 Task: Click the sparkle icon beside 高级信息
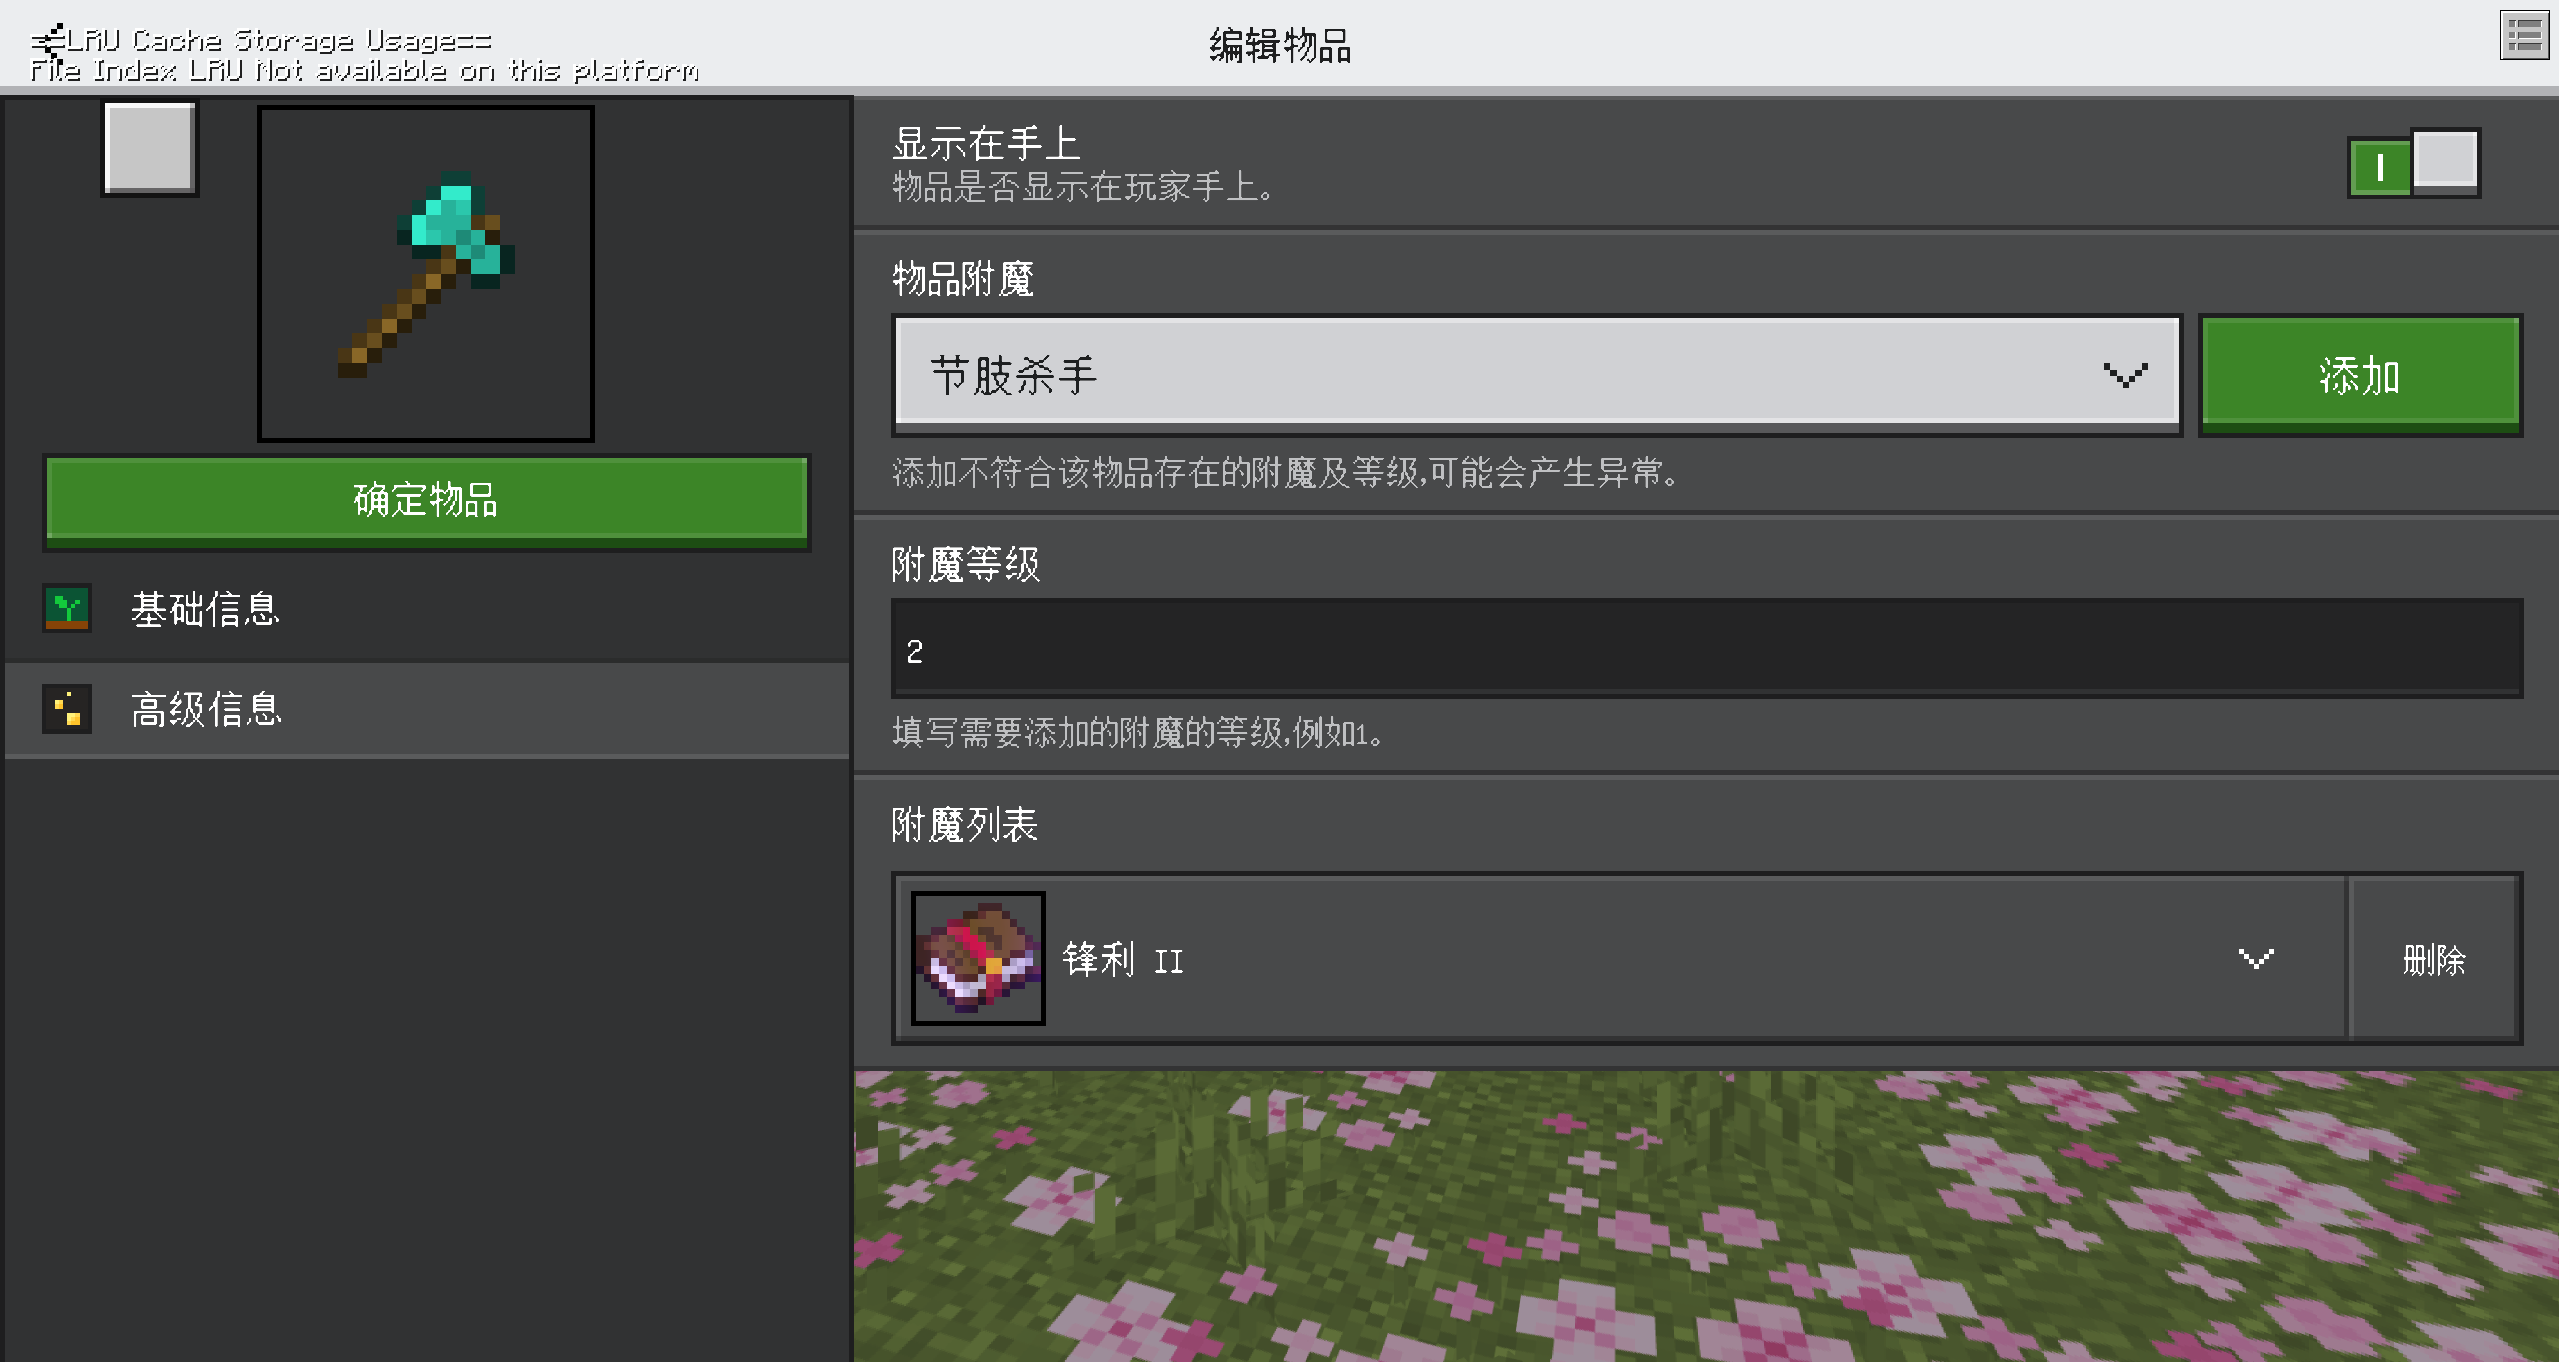click(x=67, y=709)
